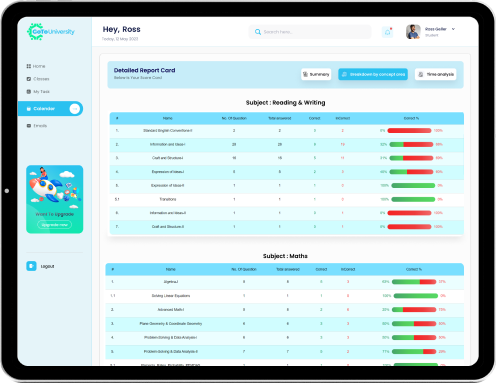
Task: Open the notifications bell icon
Action: pyautogui.click(x=387, y=32)
